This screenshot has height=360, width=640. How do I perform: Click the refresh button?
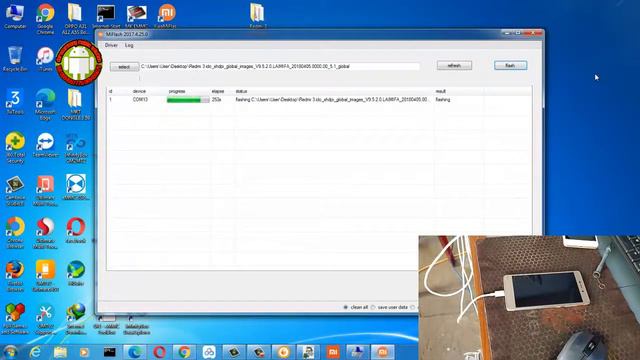[x=454, y=65]
